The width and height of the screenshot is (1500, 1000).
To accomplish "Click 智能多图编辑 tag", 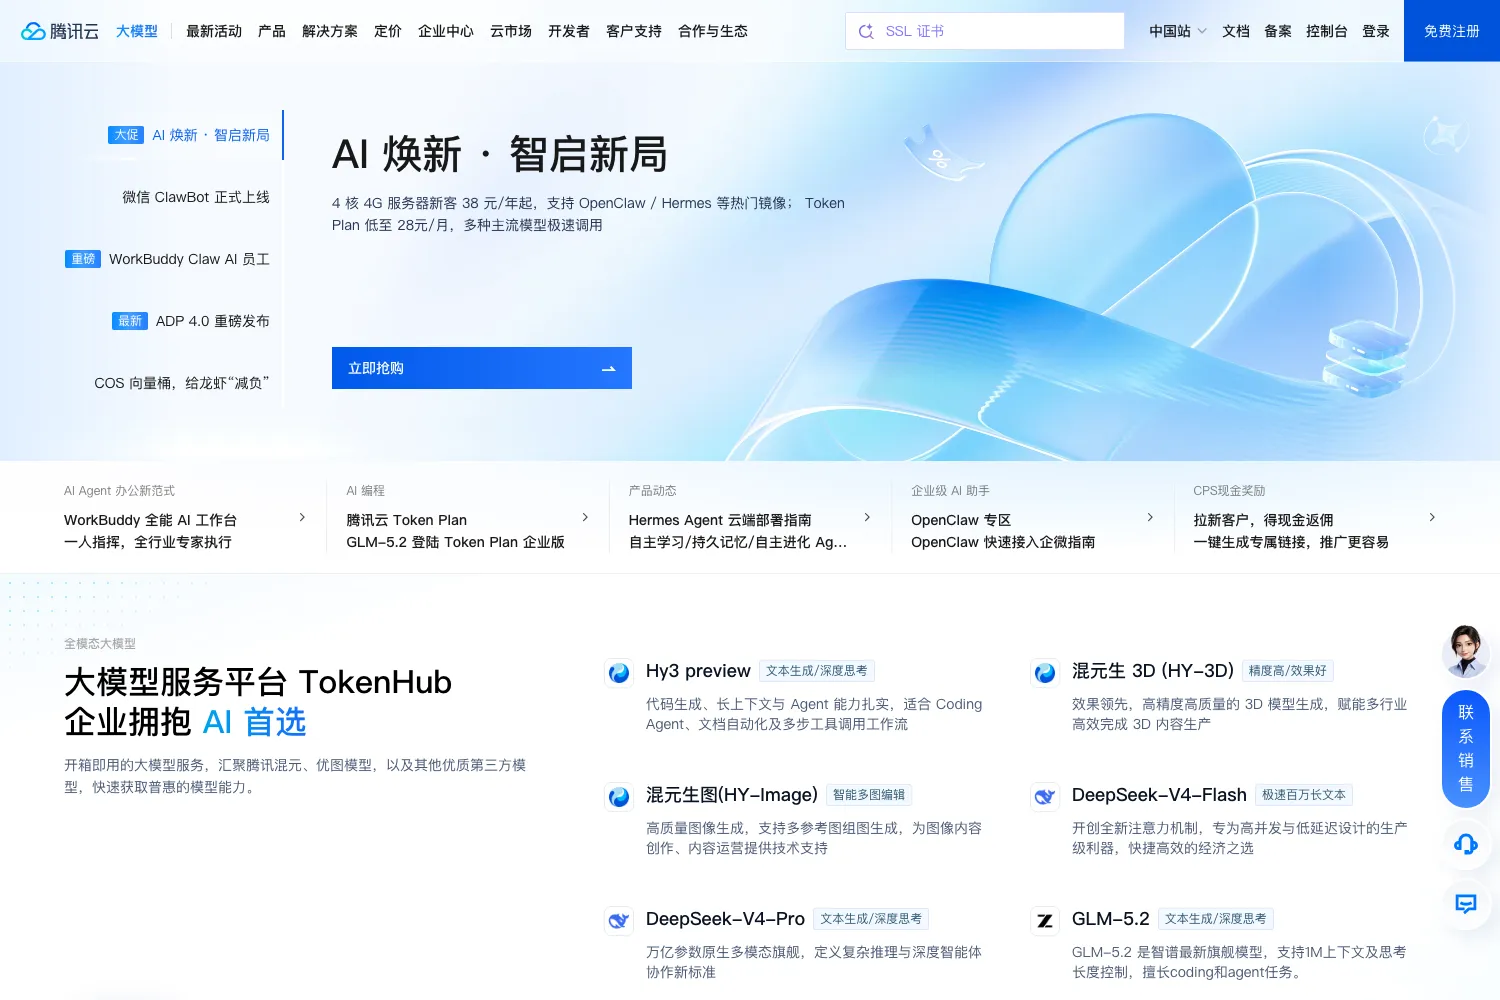I will (869, 795).
